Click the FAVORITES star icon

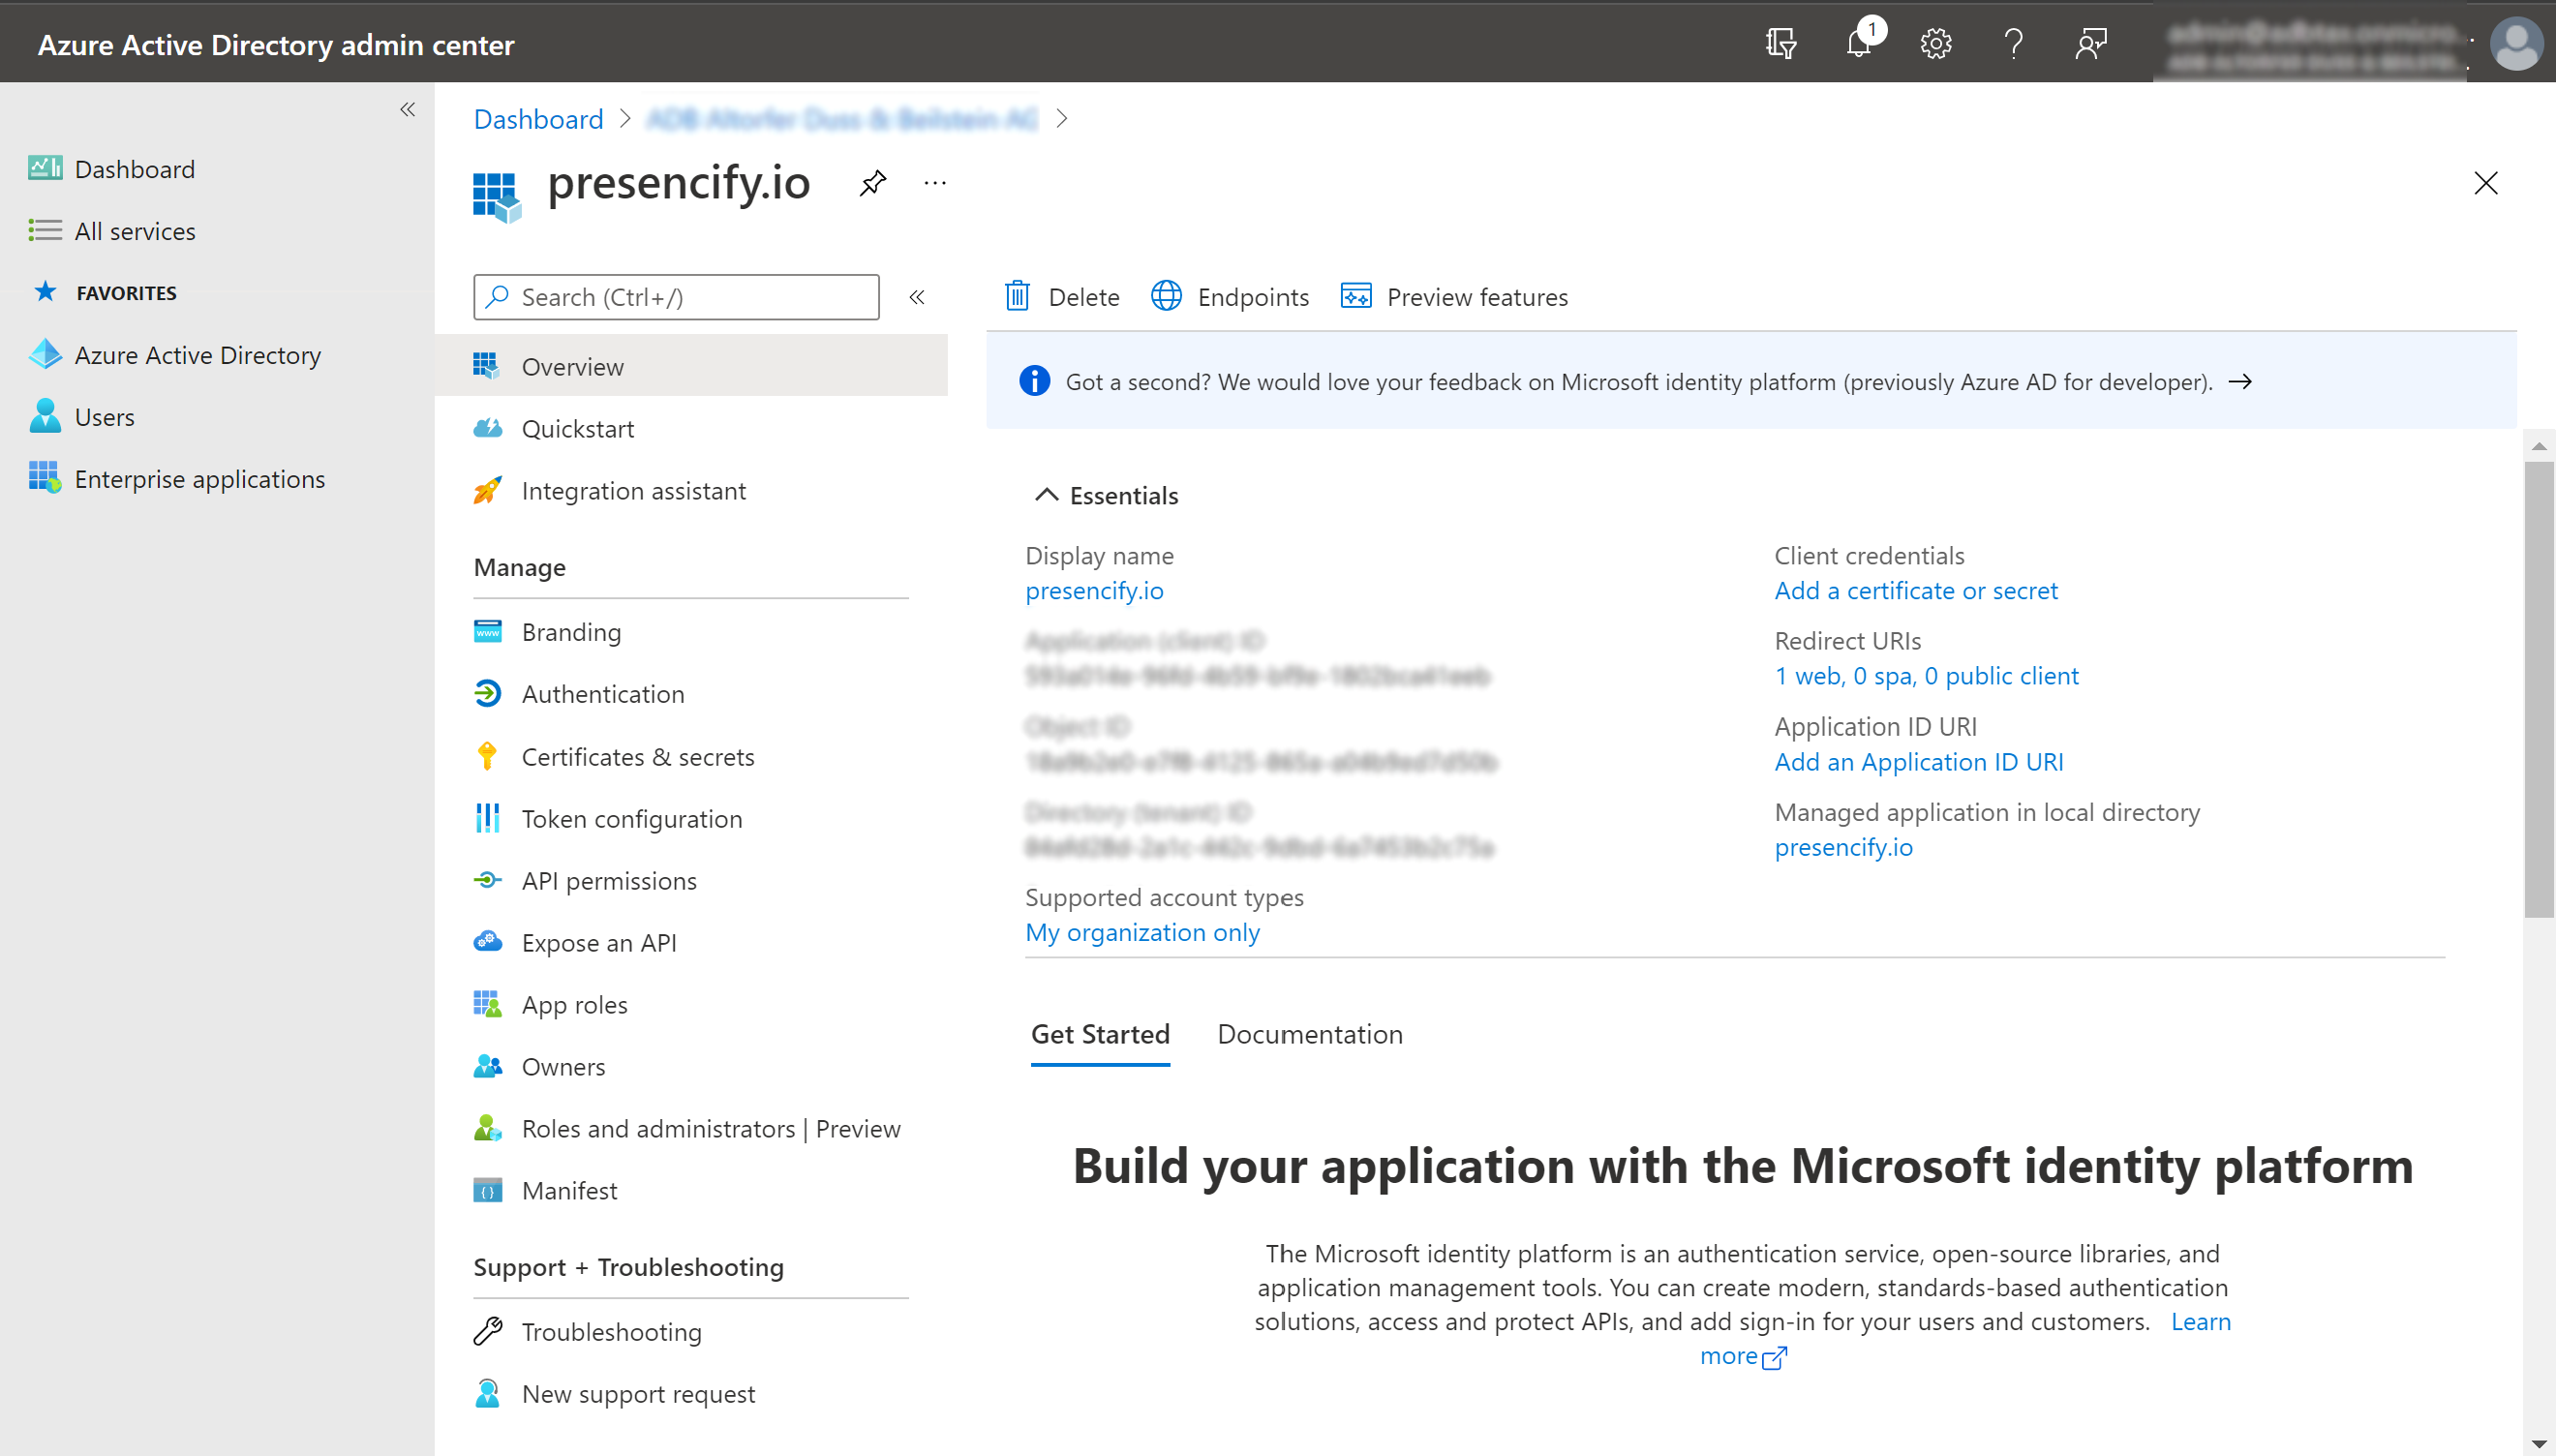coord(45,292)
